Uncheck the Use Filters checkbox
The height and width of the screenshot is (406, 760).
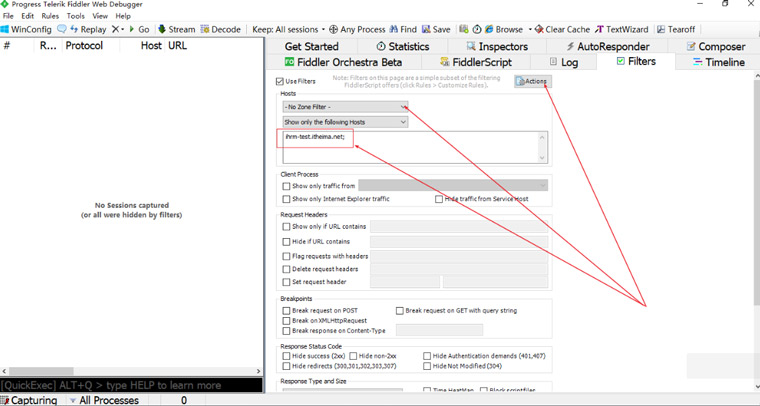coord(280,81)
